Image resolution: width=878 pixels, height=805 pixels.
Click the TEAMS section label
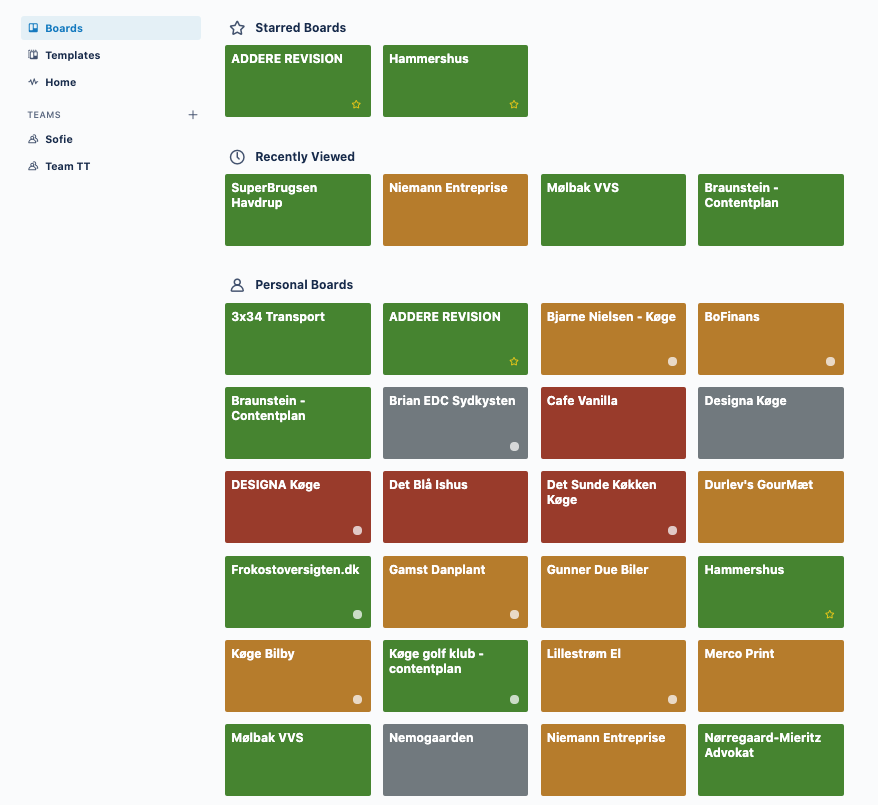point(44,115)
